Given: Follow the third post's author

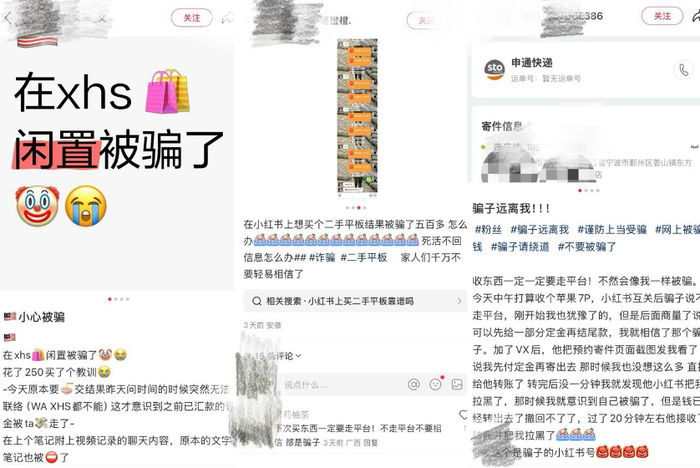Looking at the screenshot, I should [662, 16].
